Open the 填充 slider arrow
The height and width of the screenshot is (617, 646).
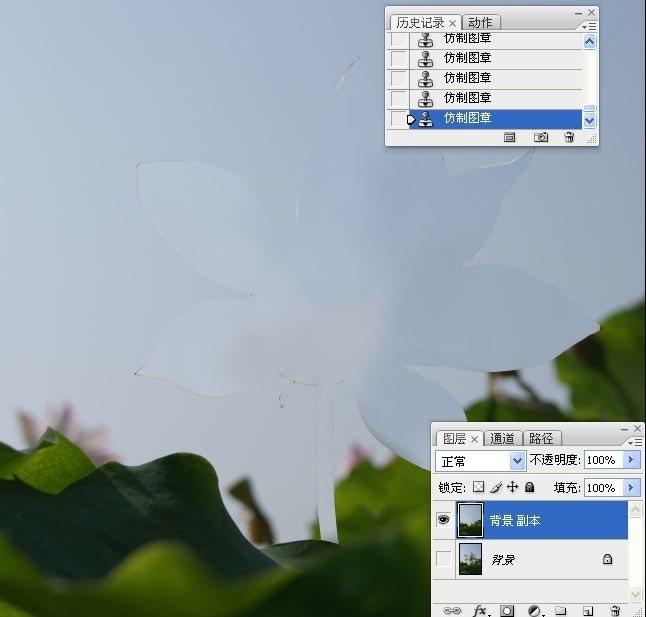click(632, 488)
